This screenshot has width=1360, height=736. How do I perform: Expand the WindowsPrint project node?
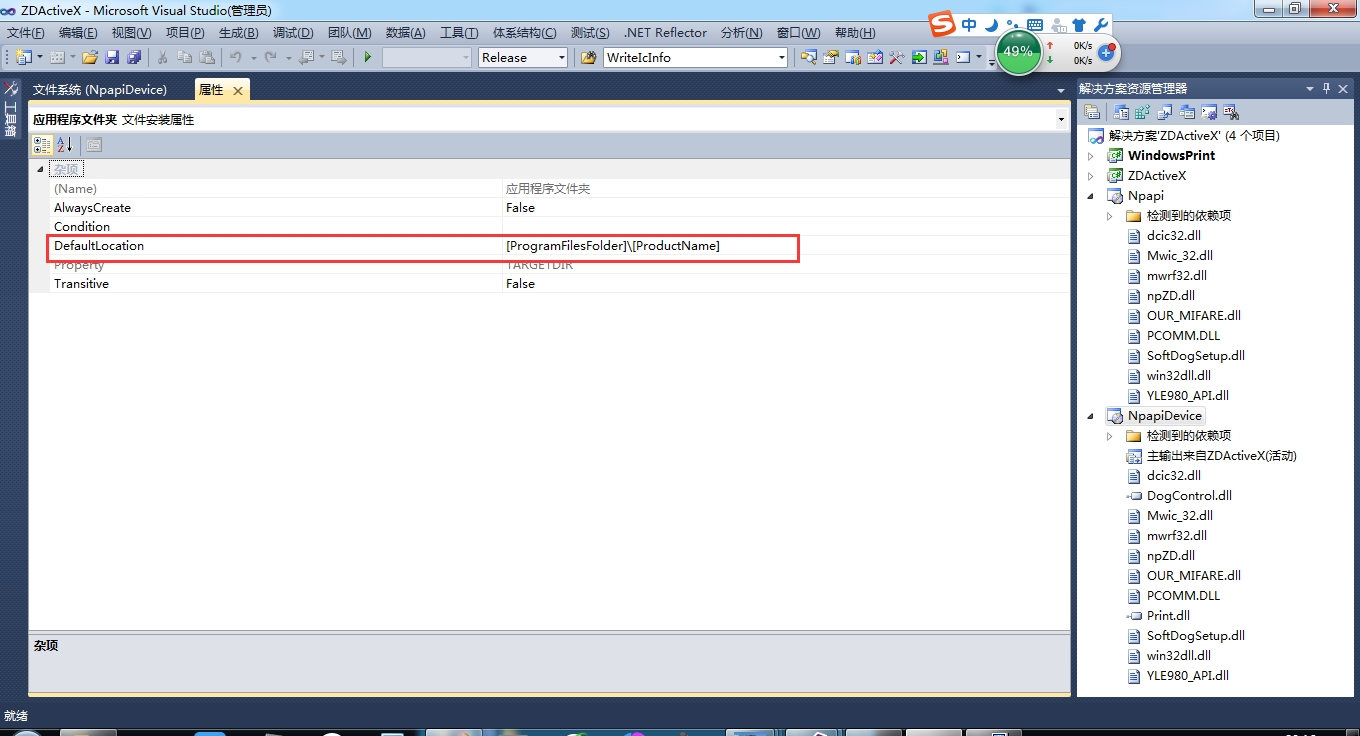pyautogui.click(x=1091, y=156)
